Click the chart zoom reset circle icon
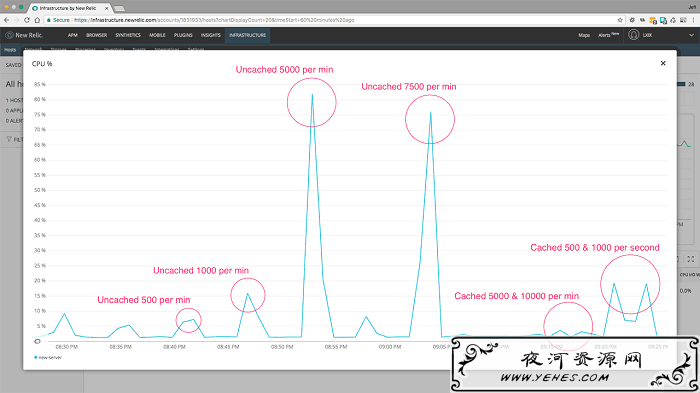This screenshot has width=700, height=393. click(38, 342)
